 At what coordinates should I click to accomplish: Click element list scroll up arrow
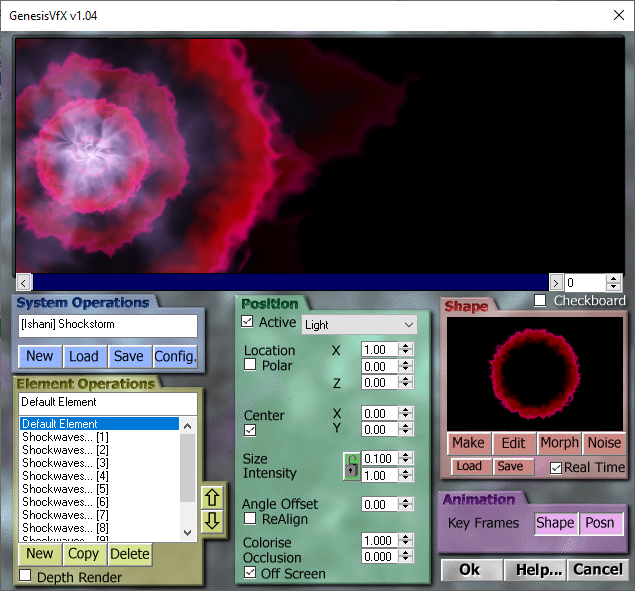click(188, 425)
